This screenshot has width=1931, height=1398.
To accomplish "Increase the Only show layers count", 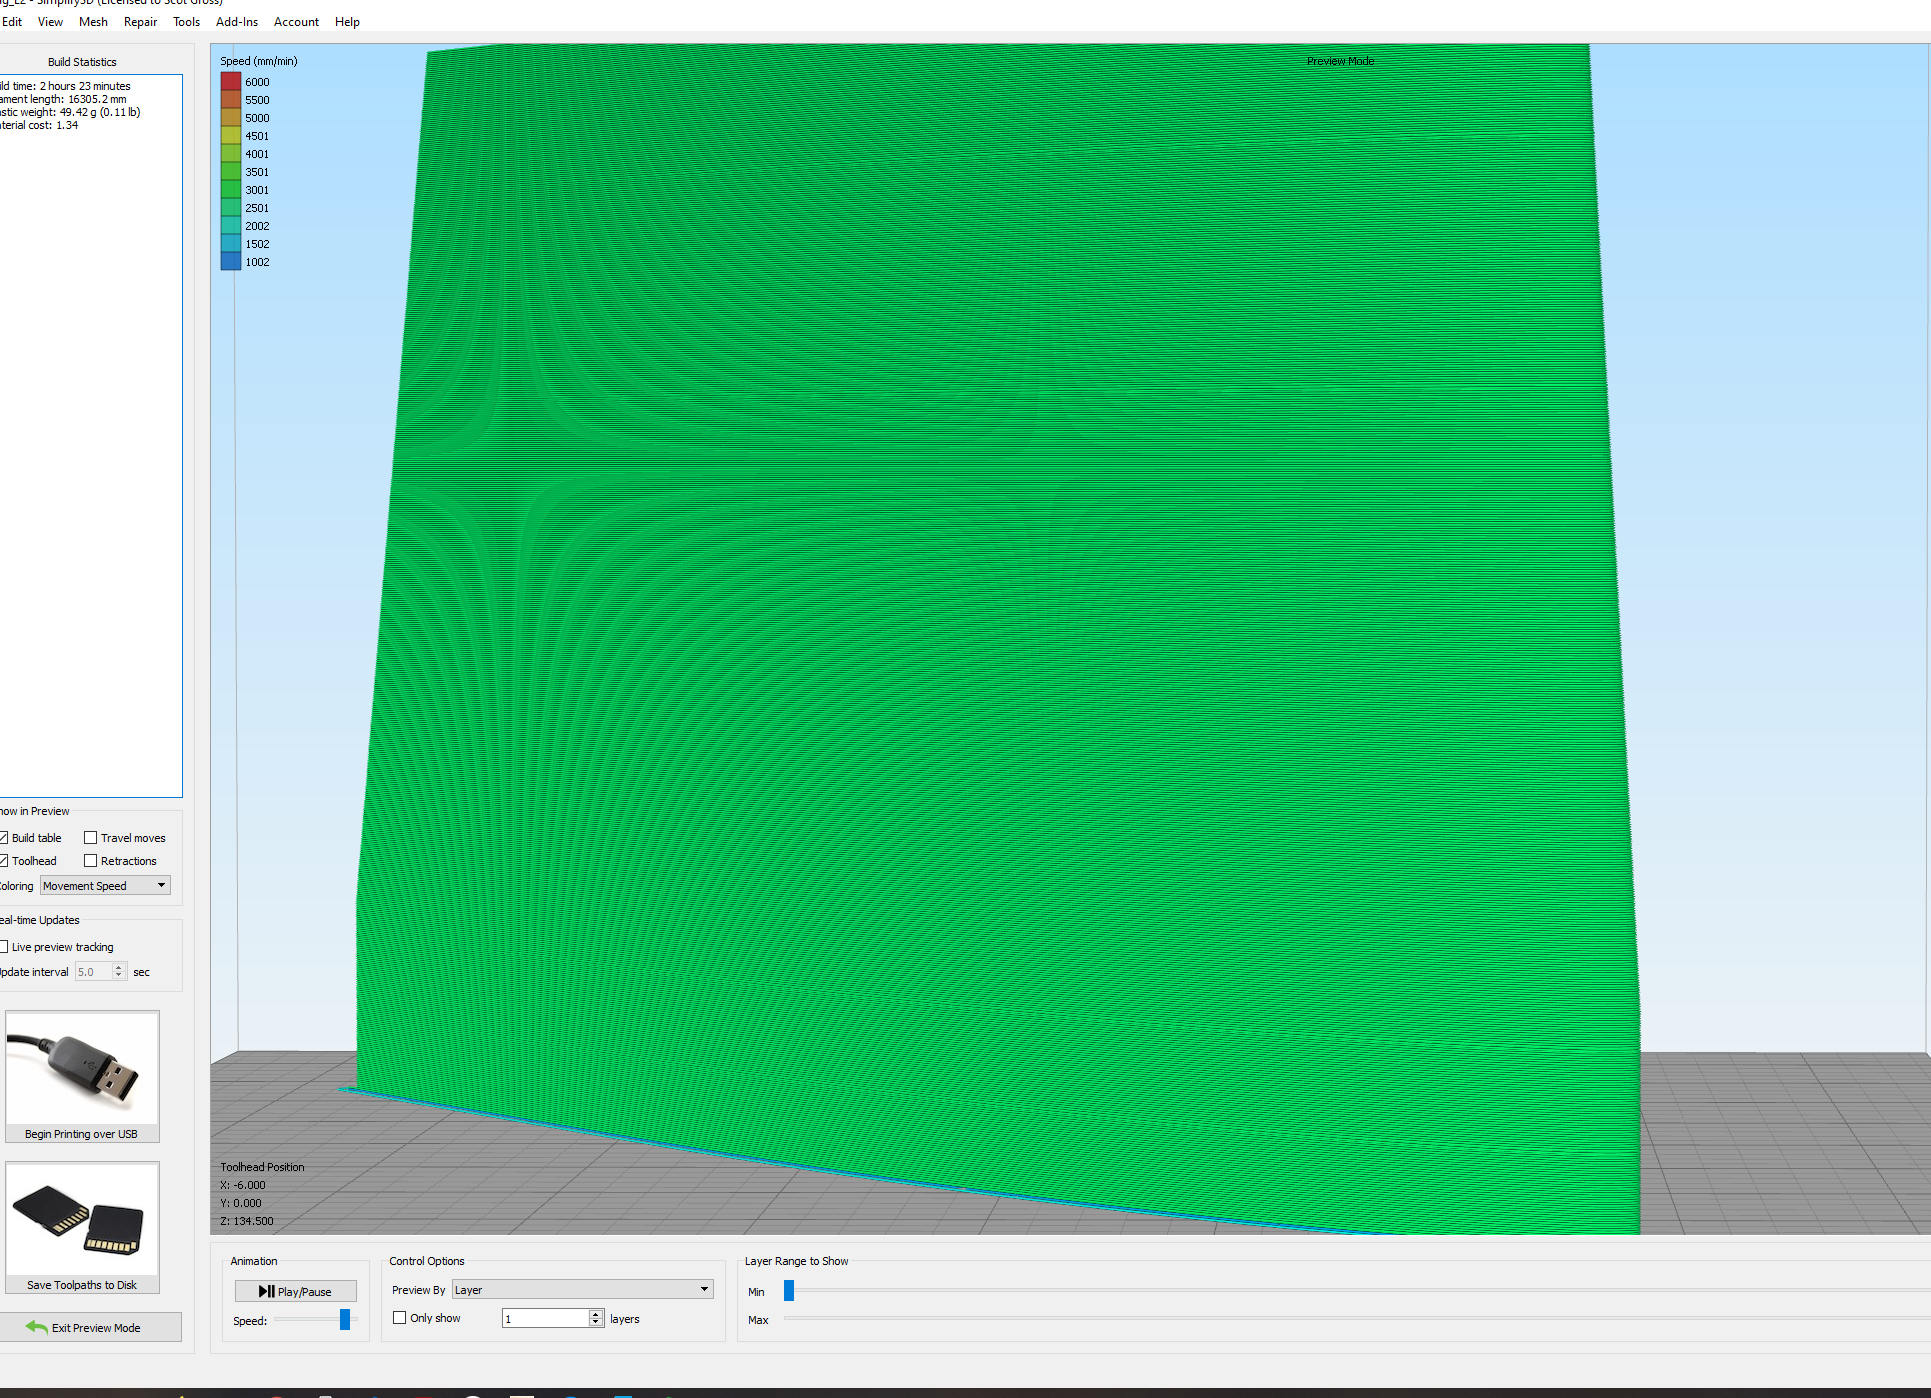I will (x=596, y=1314).
